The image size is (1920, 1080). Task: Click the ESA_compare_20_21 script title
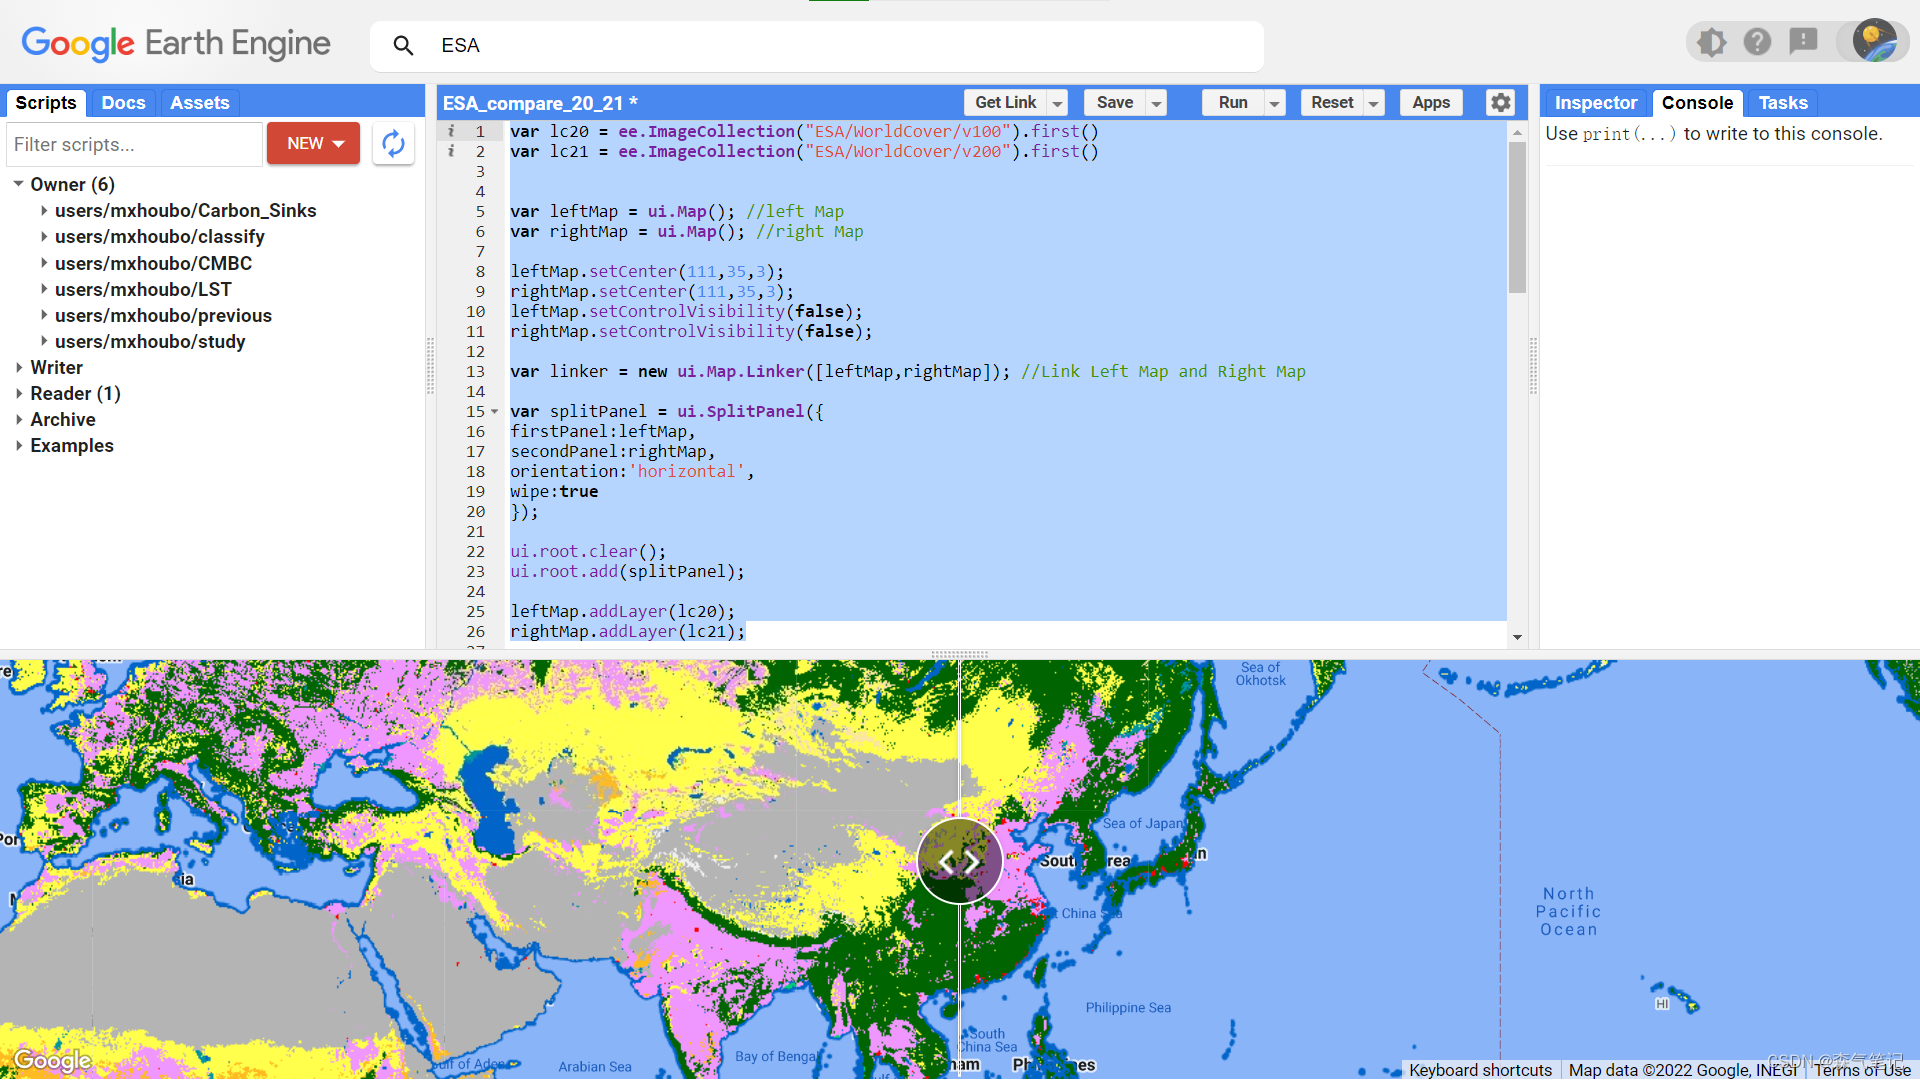point(540,103)
